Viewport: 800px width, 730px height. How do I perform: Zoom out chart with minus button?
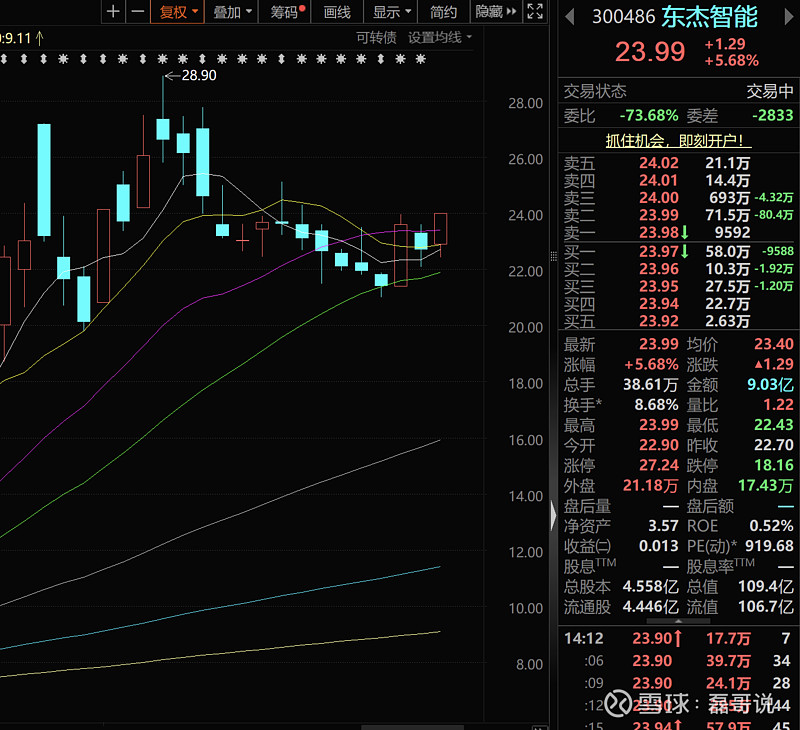(x=138, y=11)
